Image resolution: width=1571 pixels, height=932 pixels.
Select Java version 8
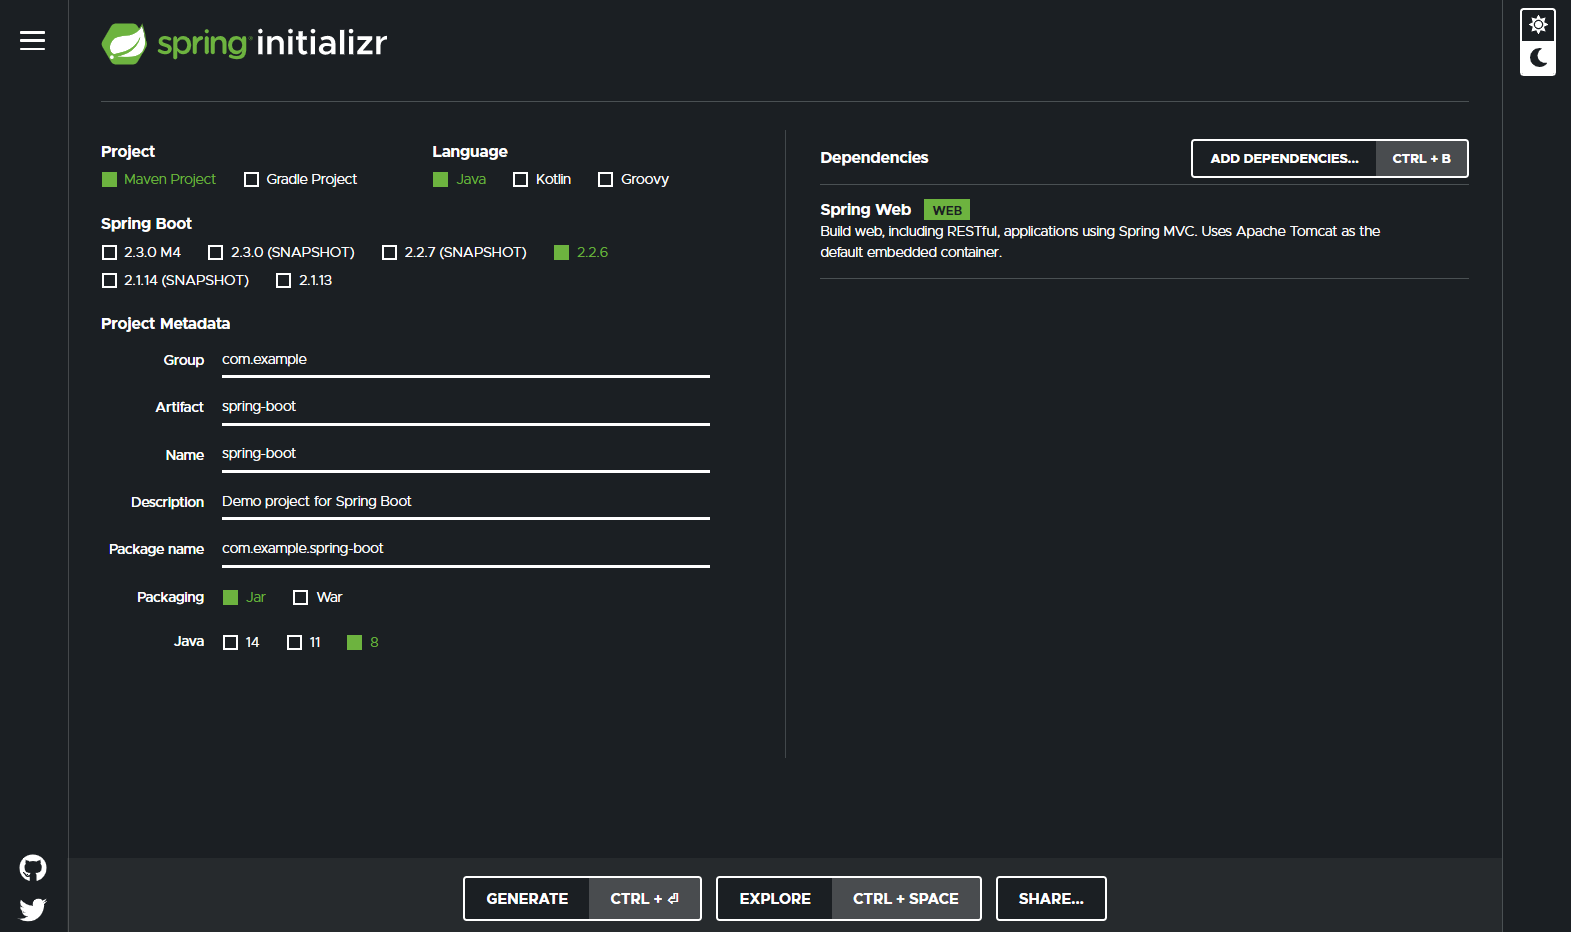click(363, 642)
